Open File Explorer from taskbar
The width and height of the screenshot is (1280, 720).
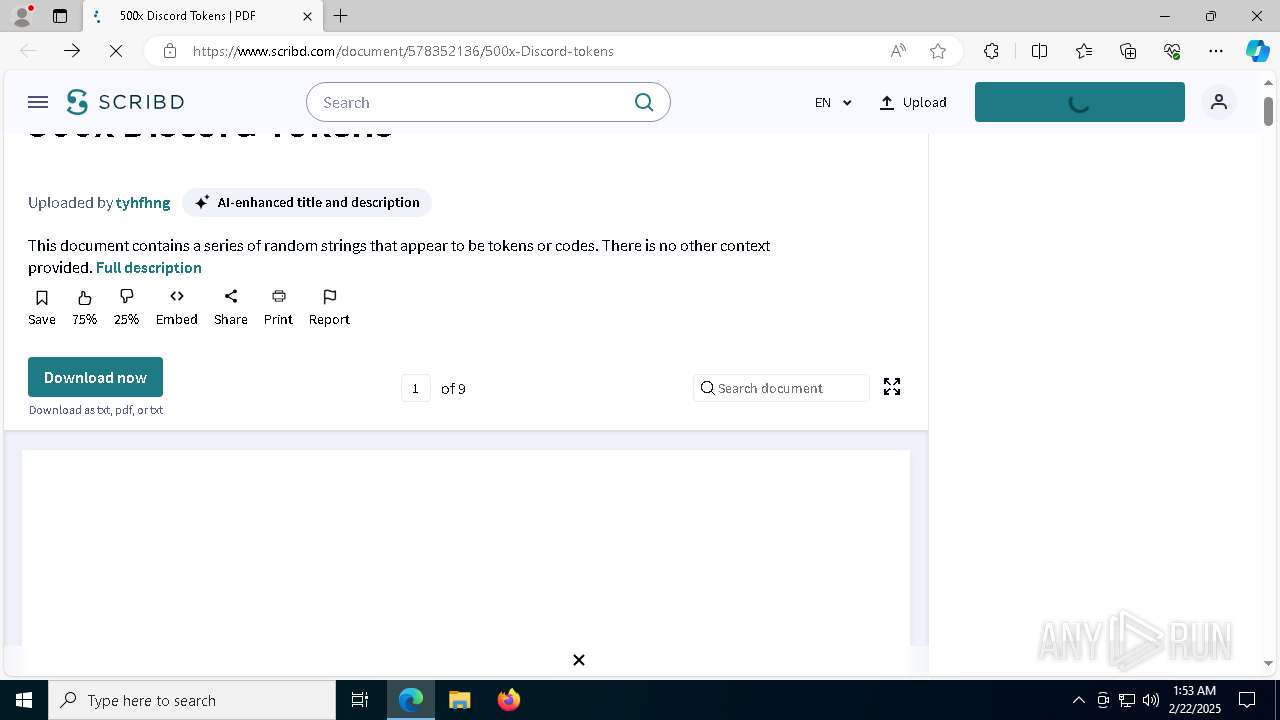coord(459,700)
